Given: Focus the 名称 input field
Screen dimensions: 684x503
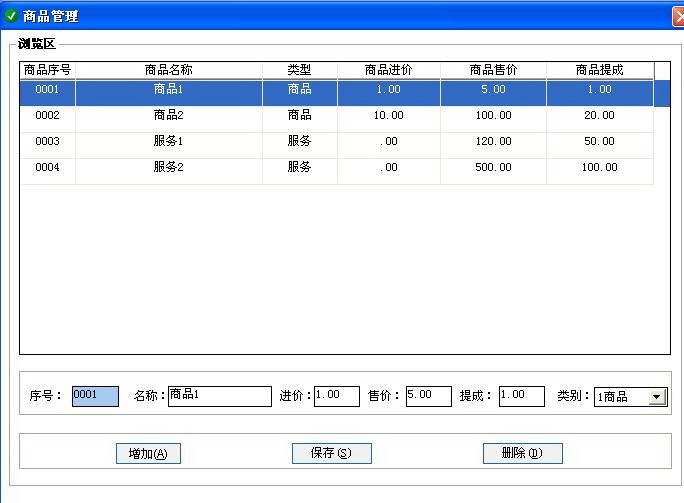Looking at the screenshot, I should [x=220, y=396].
